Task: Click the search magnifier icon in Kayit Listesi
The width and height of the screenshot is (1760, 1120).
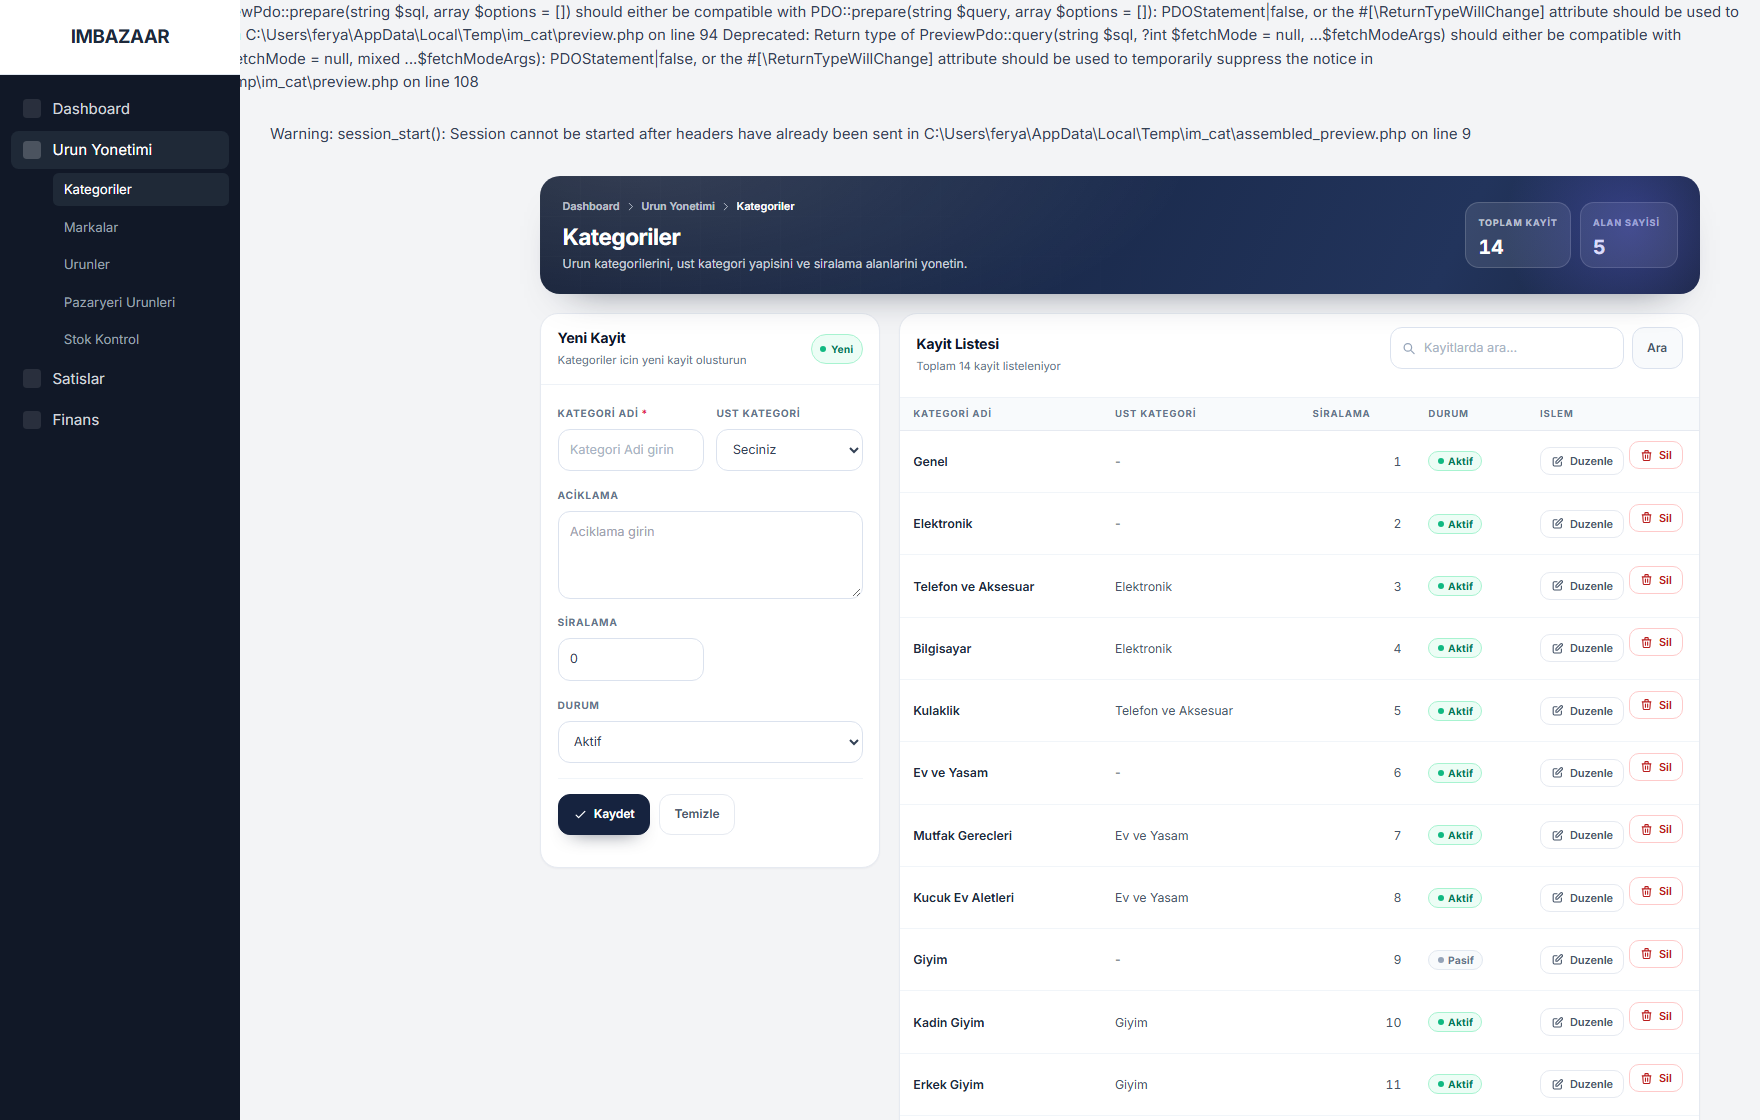Action: point(1409,348)
